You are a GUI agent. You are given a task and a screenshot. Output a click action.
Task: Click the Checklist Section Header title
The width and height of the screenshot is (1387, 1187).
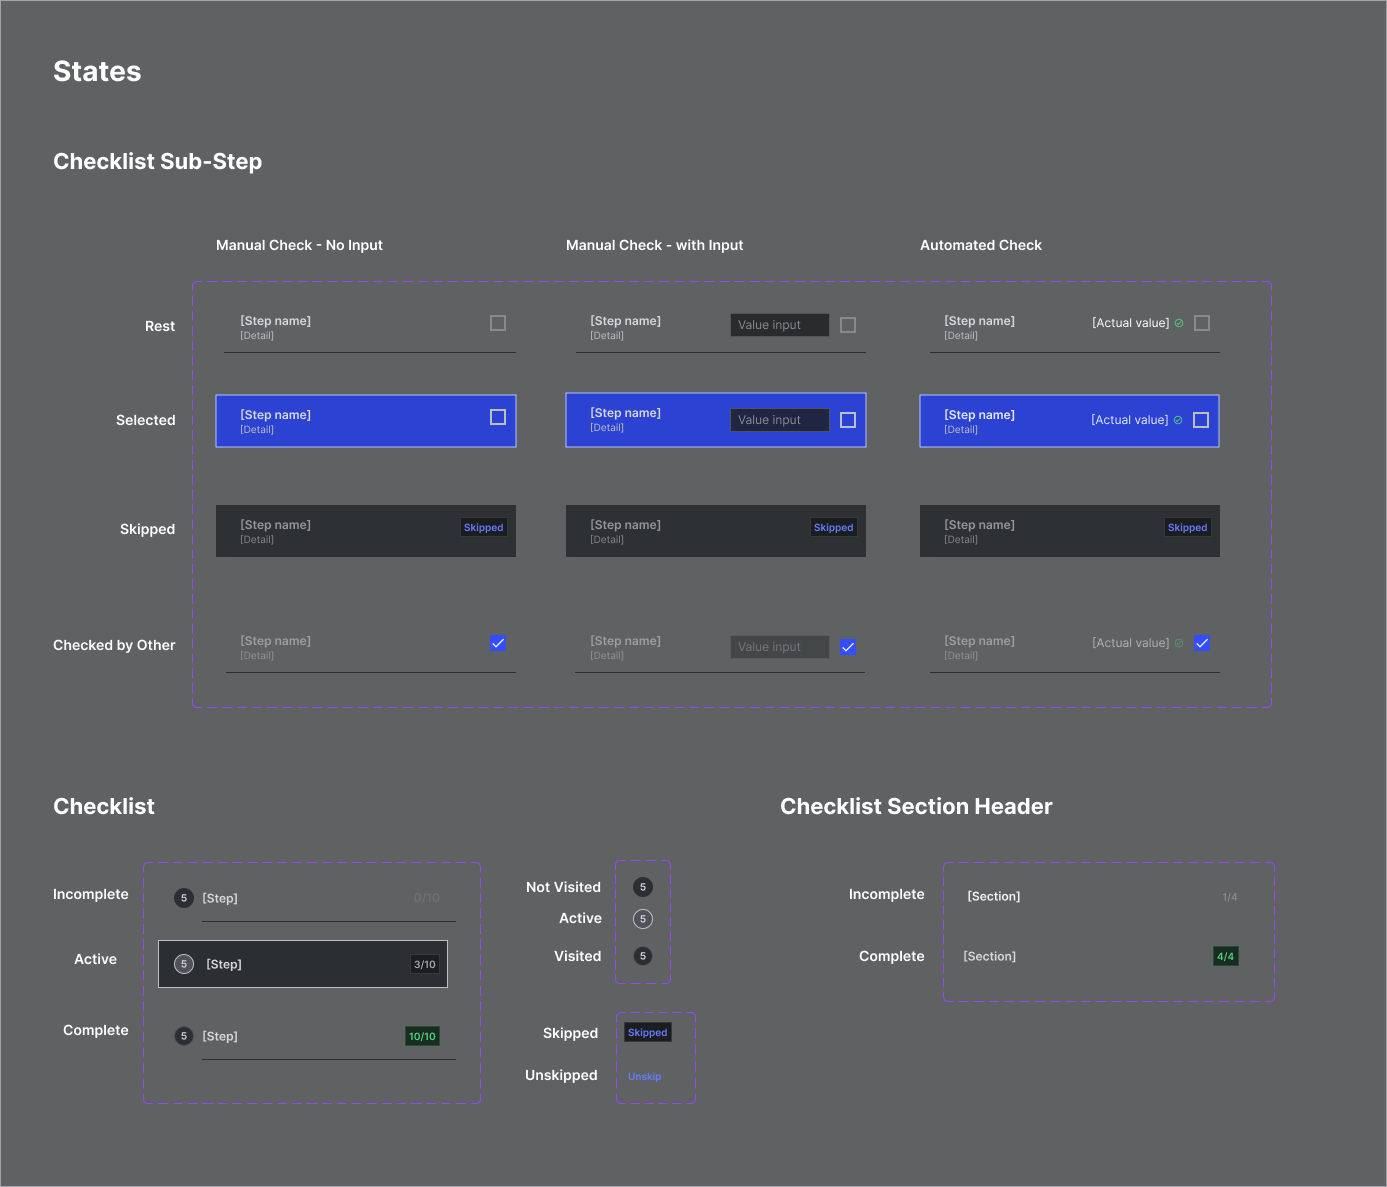coord(916,806)
